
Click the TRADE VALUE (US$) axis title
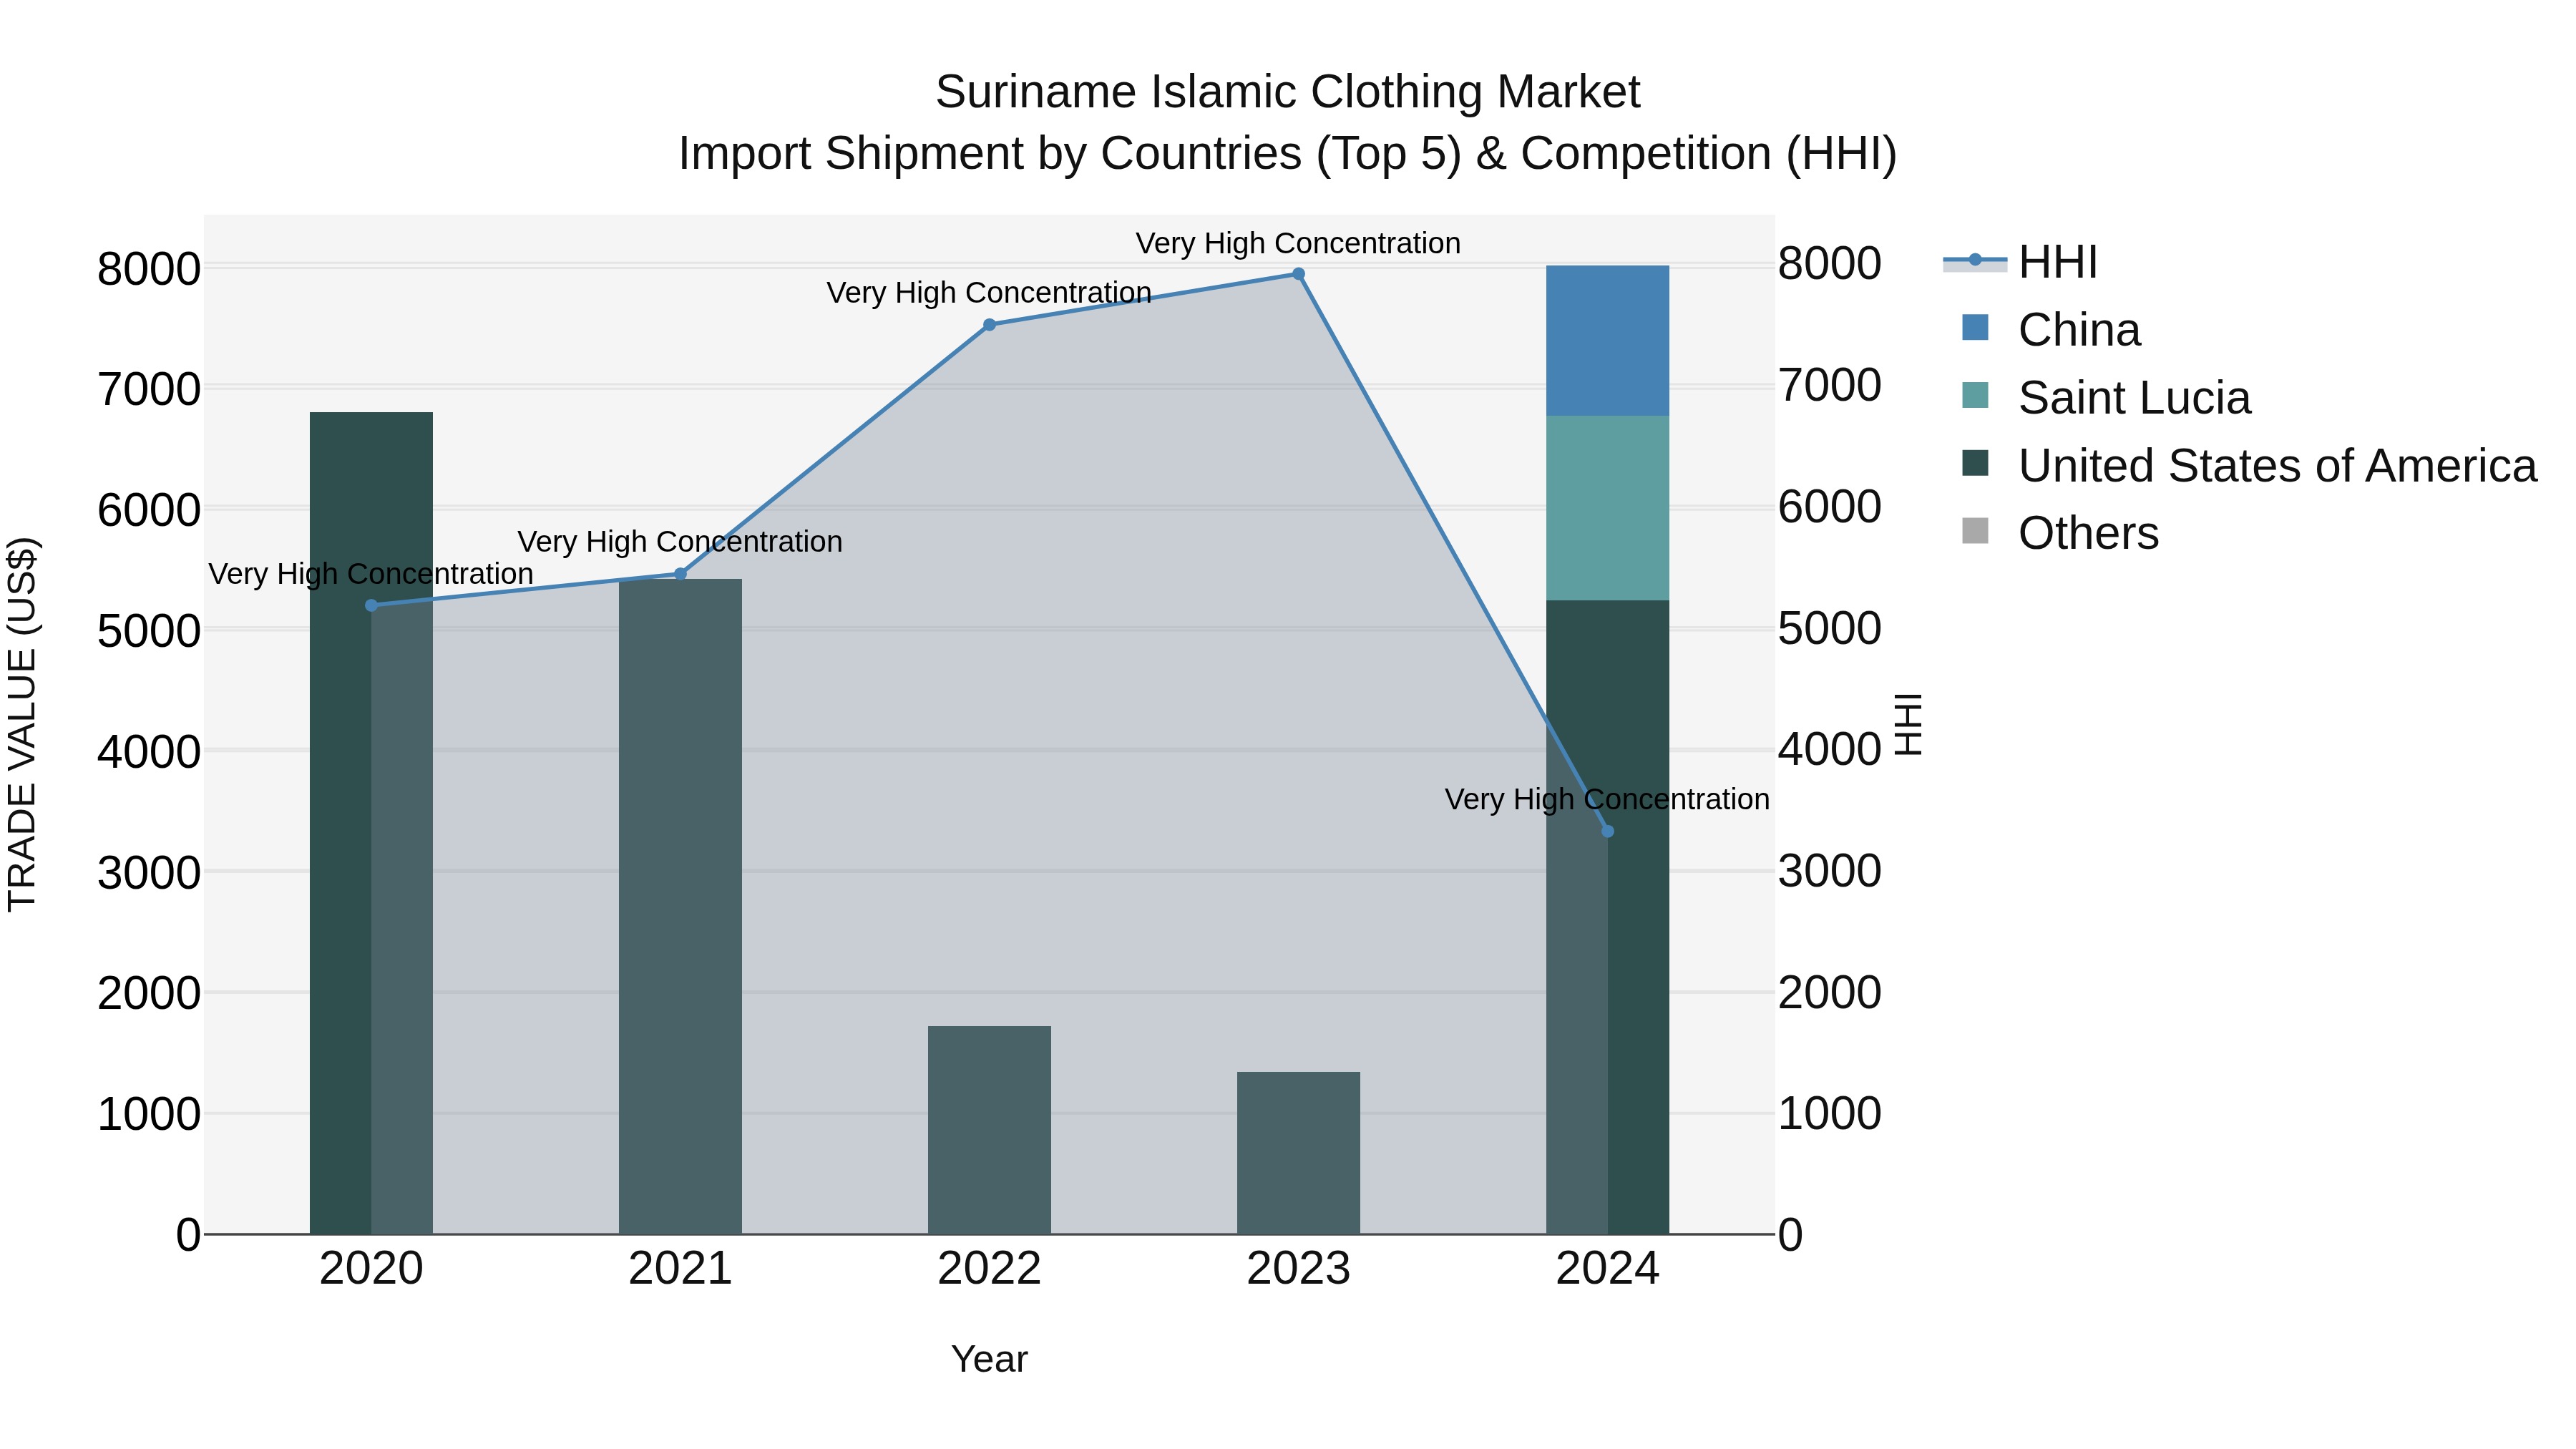pos(22,724)
